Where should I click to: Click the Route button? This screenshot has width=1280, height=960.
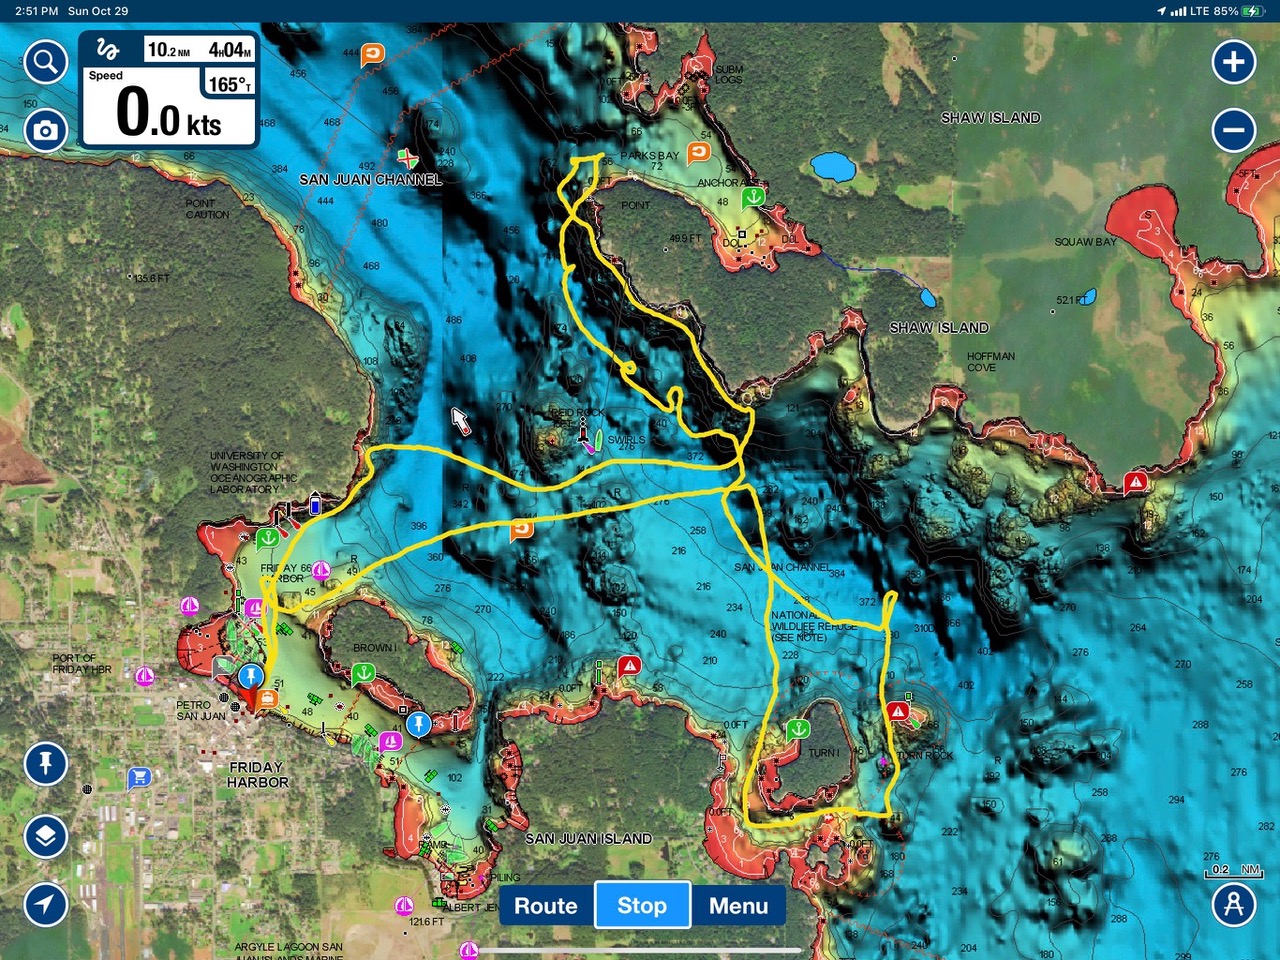click(x=545, y=906)
